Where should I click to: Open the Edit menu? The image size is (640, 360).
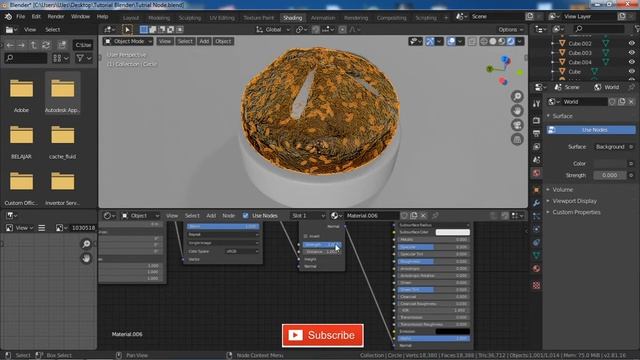pos(36,17)
